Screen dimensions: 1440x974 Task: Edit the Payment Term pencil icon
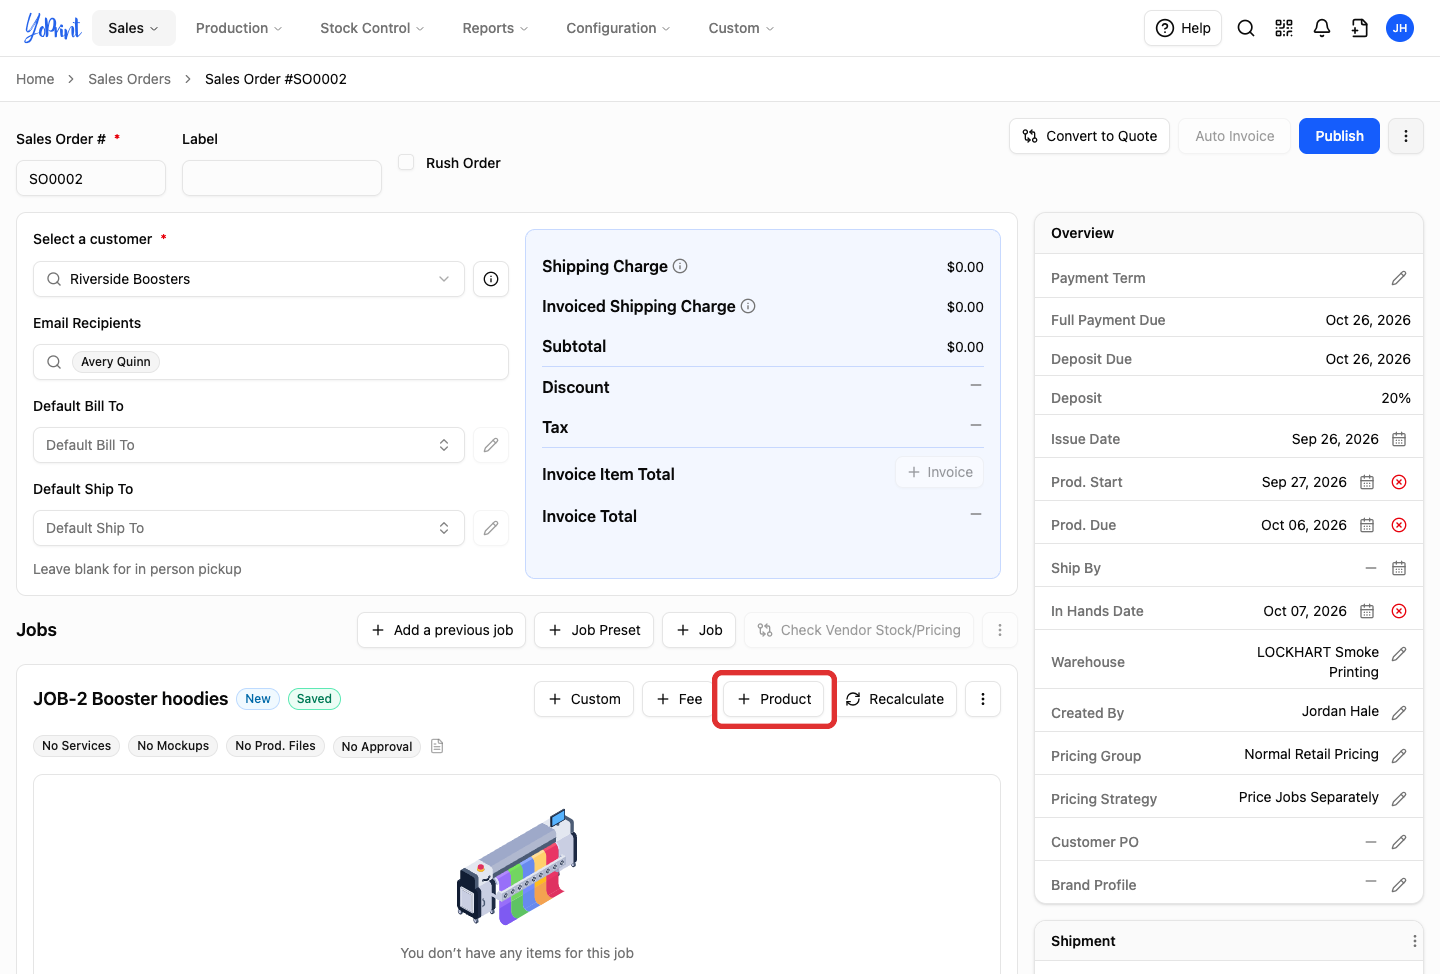click(x=1399, y=278)
